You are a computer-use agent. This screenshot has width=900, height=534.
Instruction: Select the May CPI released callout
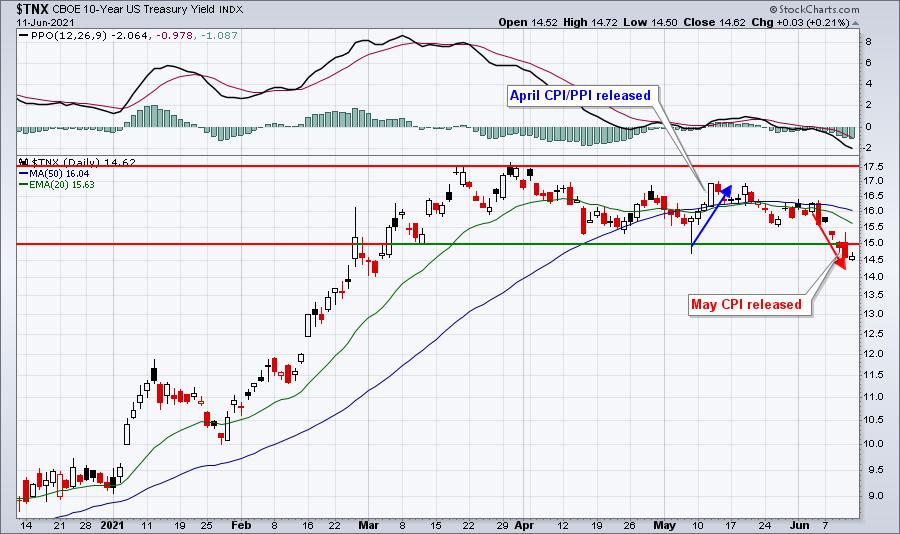746,304
